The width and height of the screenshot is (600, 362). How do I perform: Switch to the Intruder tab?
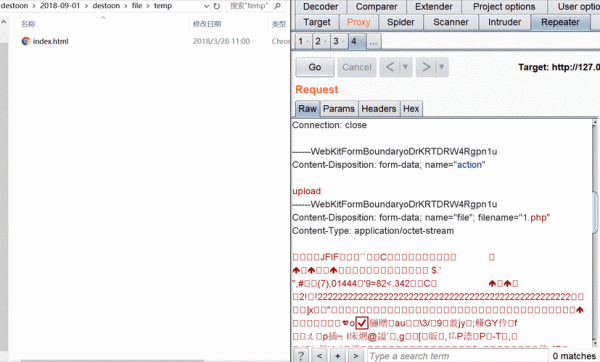(x=504, y=22)
